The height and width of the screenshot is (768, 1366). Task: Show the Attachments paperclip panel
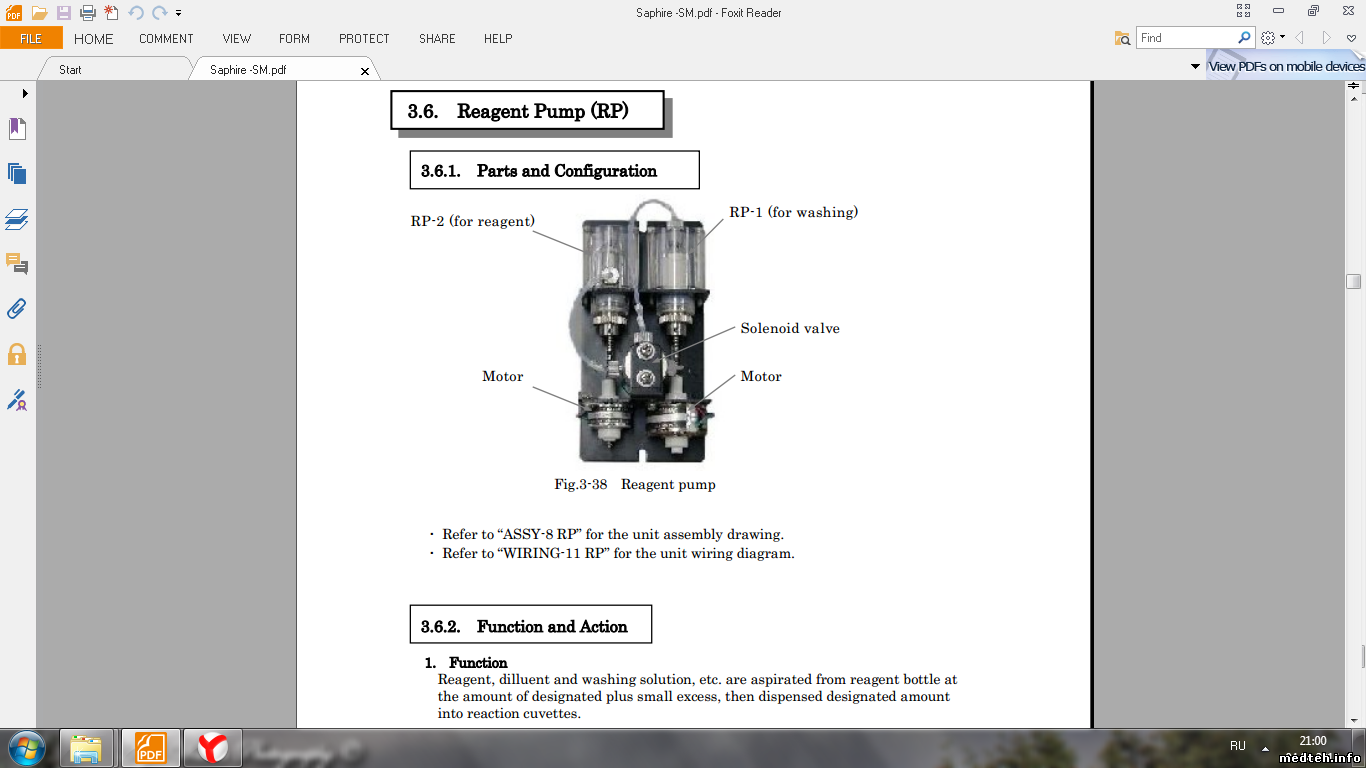17,309
